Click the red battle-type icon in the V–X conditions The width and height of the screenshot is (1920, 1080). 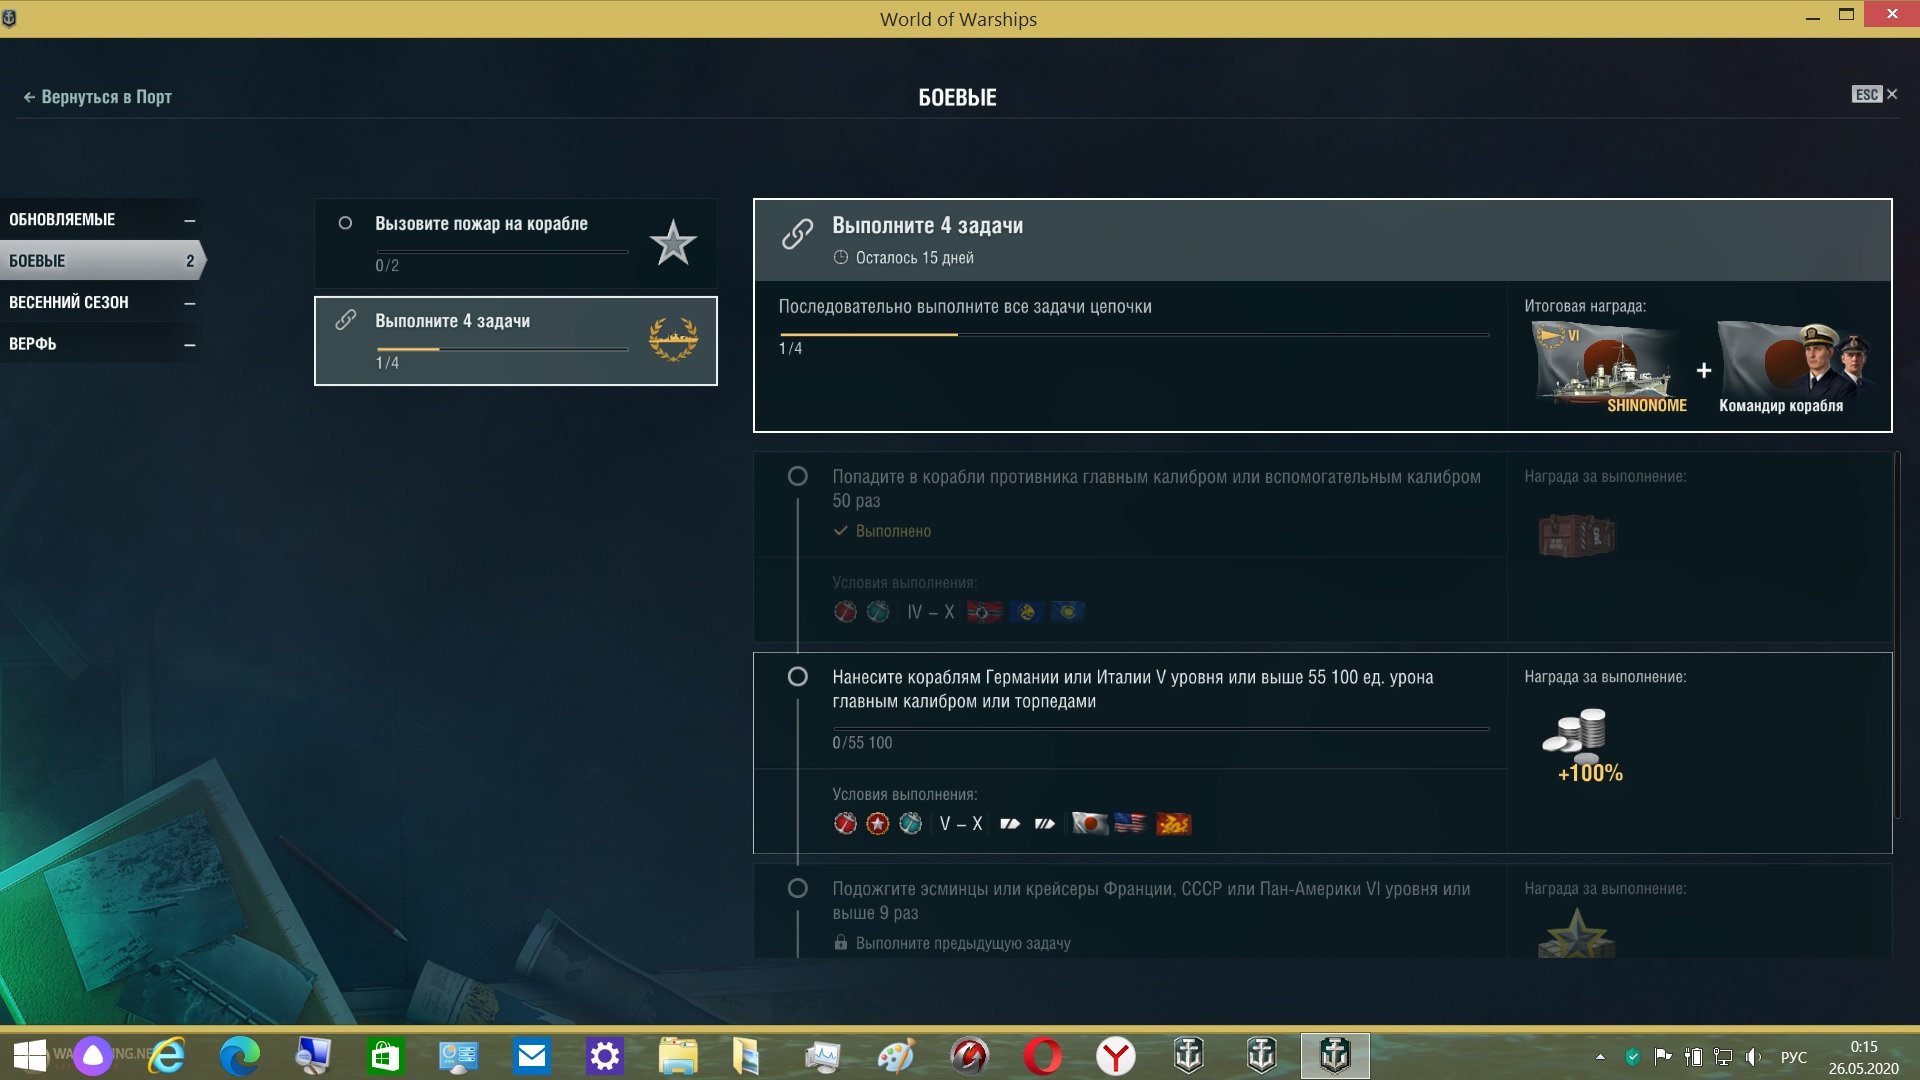(x=845, y=823)
